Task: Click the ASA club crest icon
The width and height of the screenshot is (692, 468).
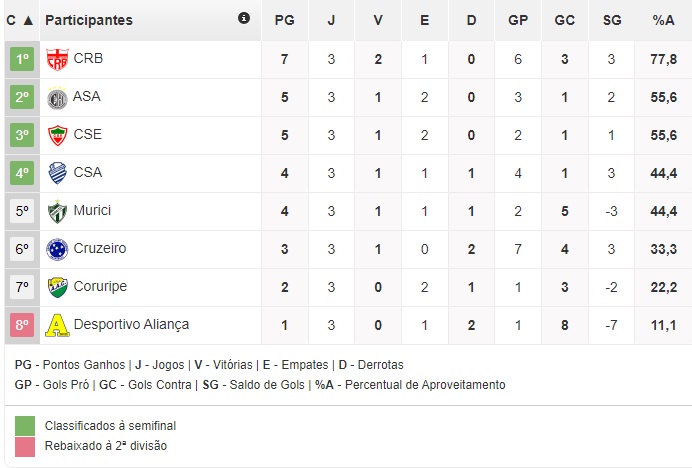Action: 58,98
